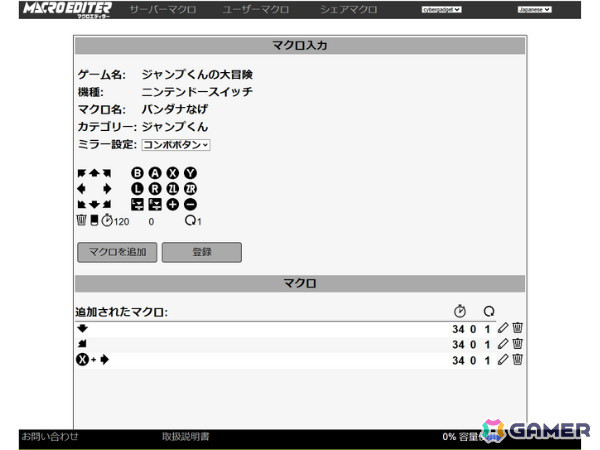This screenshot has width=600, height=450.
Task: Select the A button icon
Action: click(x=155, y=173)
